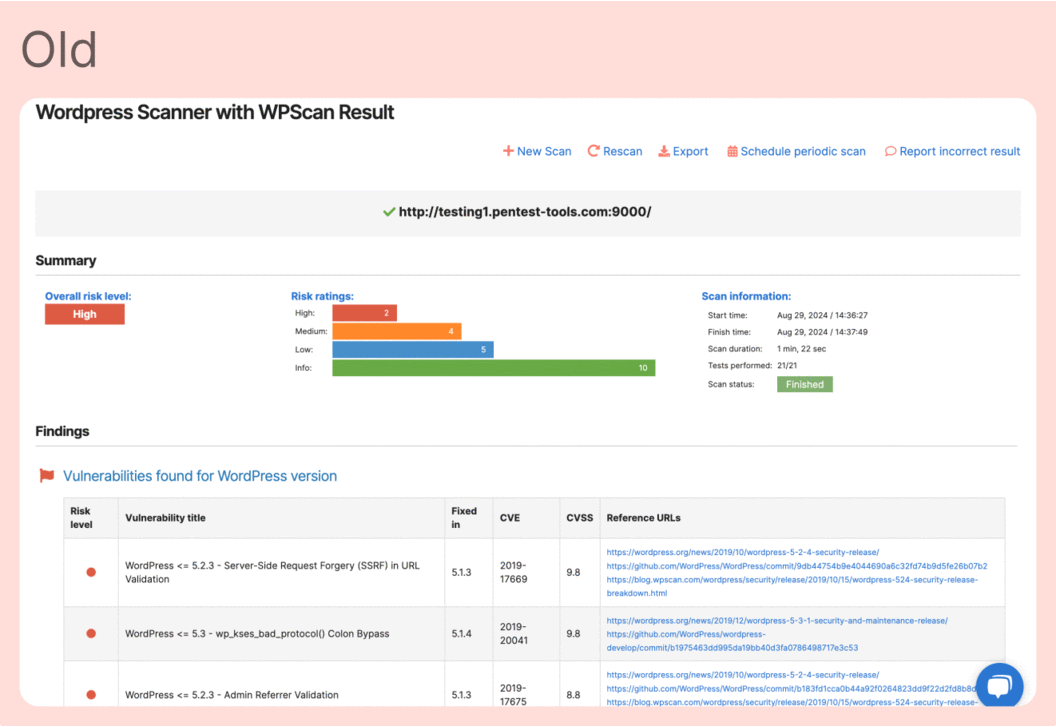The height and width of the screenshot is (727, 1056).
Task: Click the Rescan circular arrow icon
Action: pyautogui.click(x=593, y=151)
